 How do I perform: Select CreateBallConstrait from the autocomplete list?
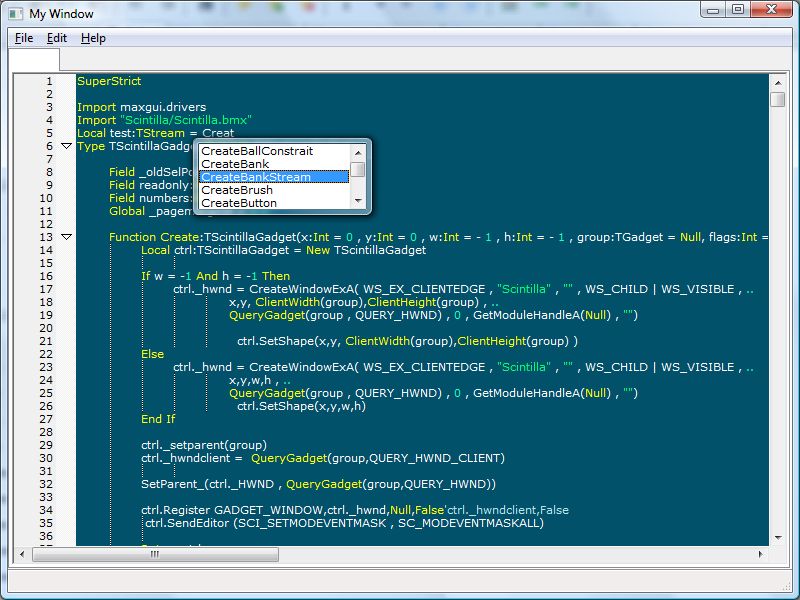tap(257, 151)
